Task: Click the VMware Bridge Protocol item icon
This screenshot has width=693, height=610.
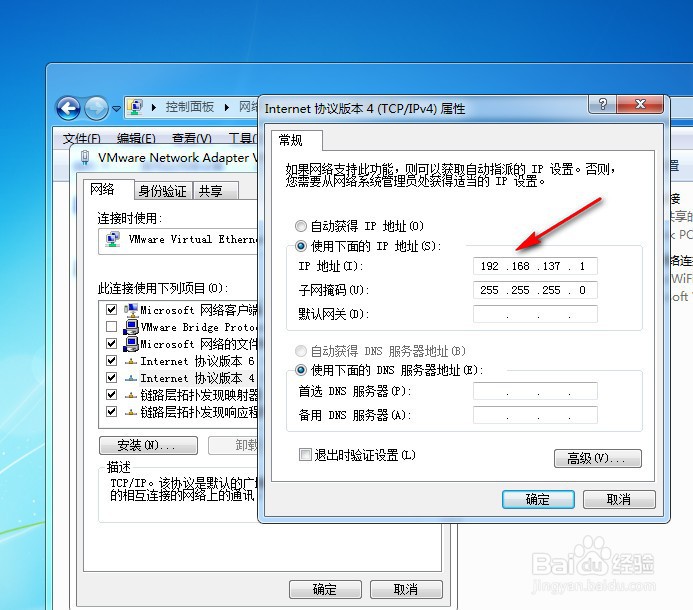Action: click(x=131, y=327)
